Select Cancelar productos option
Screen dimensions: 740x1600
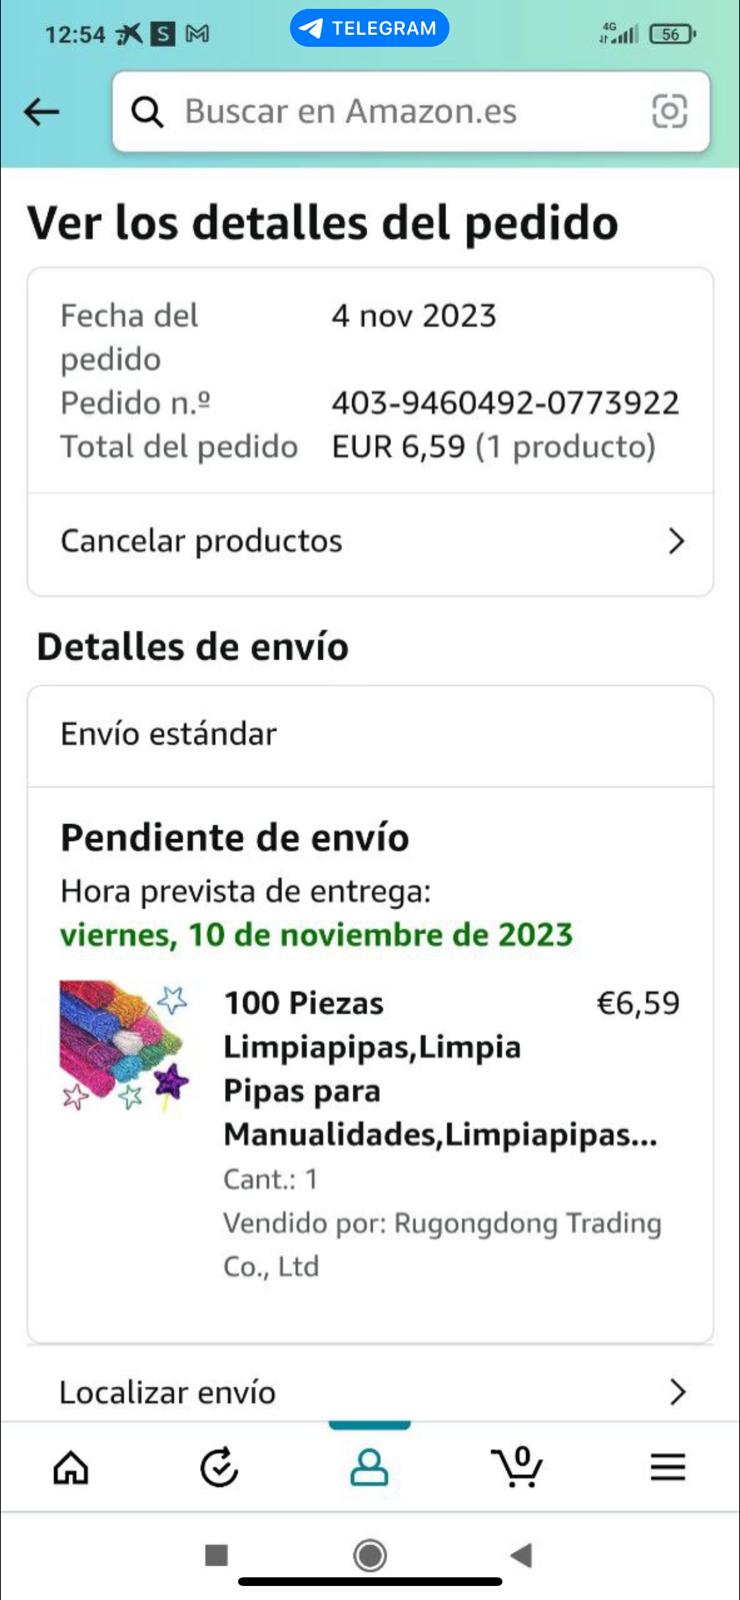pyautogui.click(x=202, y=542)
